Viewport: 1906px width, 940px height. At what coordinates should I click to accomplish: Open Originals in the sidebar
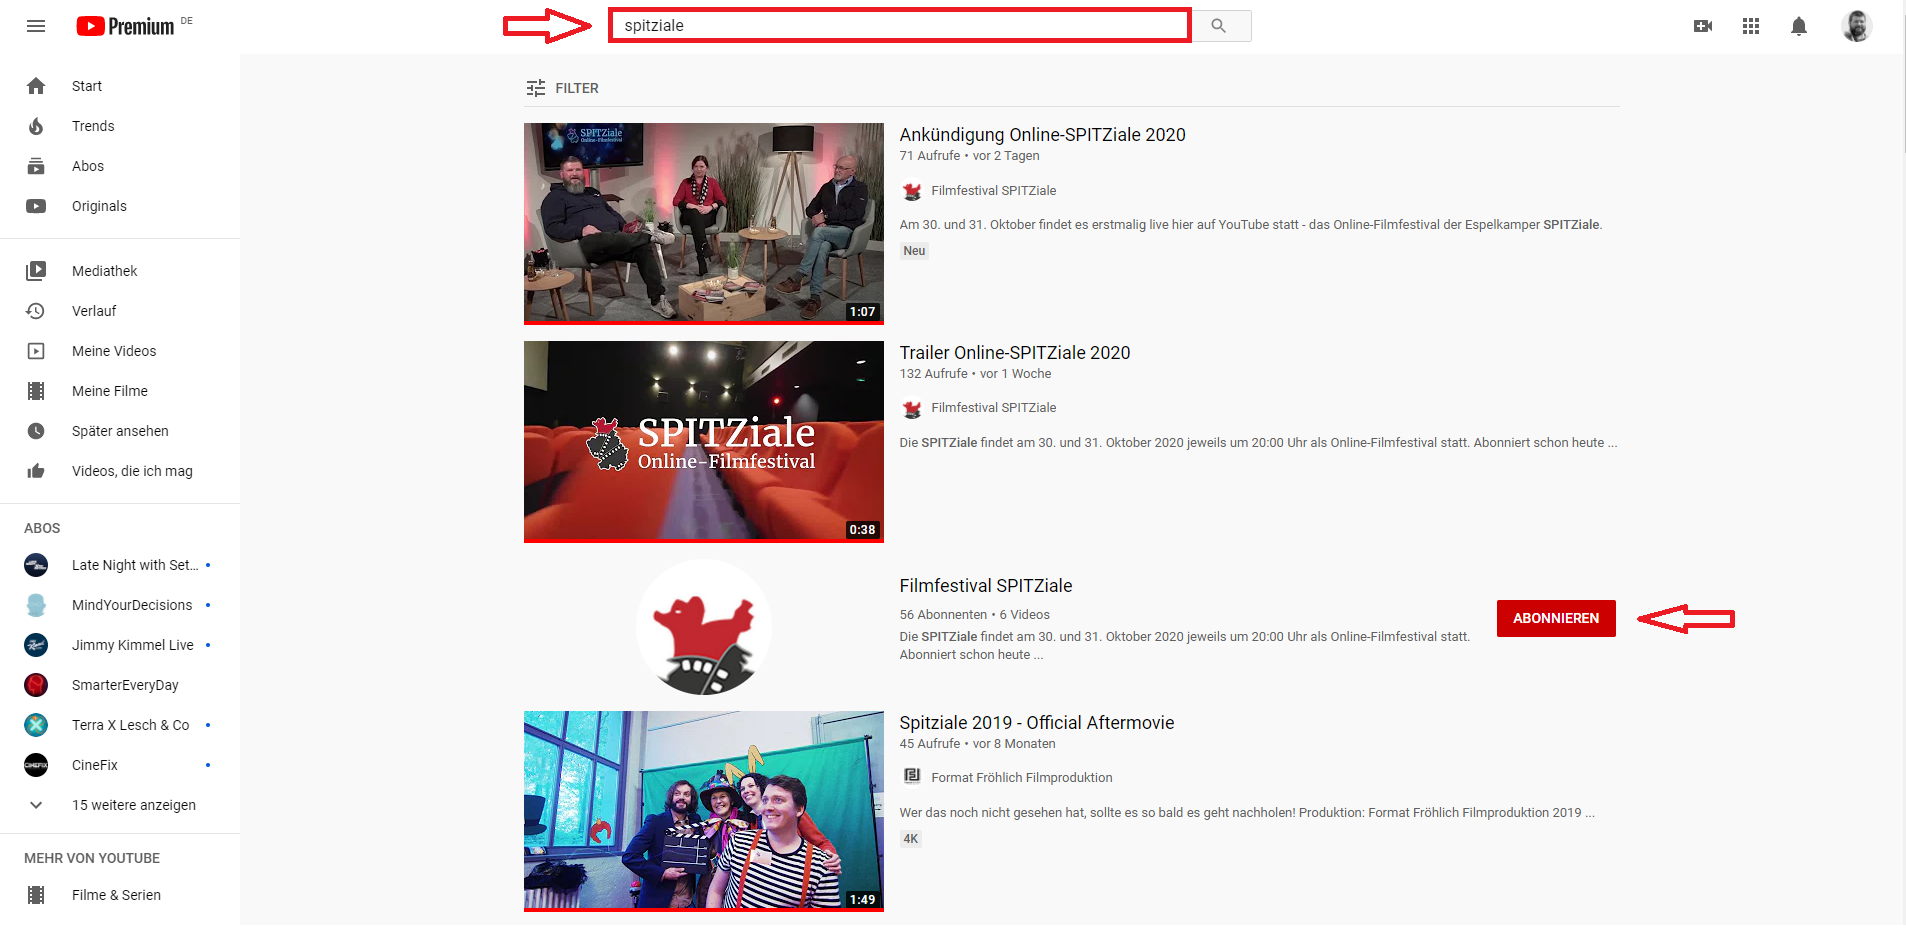120,206
